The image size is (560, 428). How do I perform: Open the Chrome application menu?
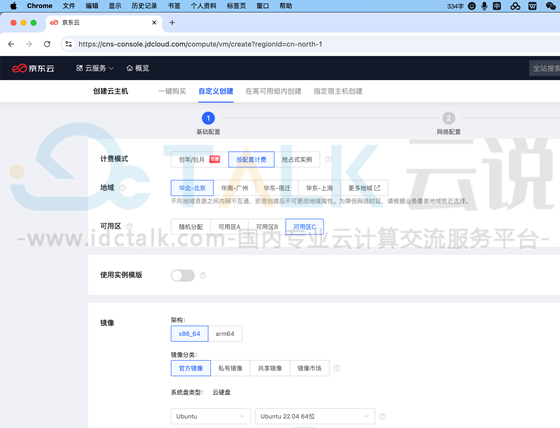[40, 6]
